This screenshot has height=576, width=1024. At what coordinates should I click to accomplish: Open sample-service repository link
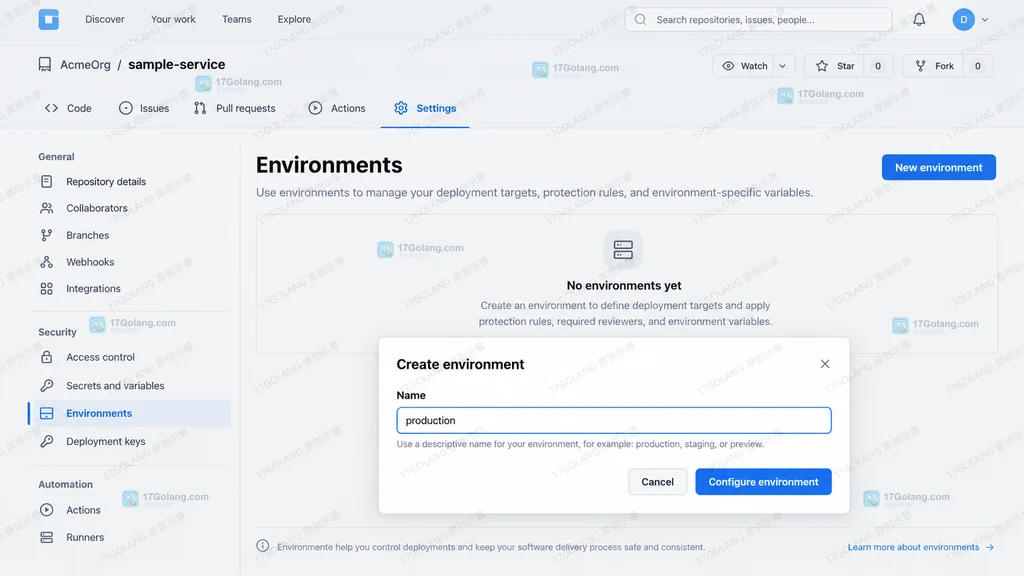pos(176,65)
